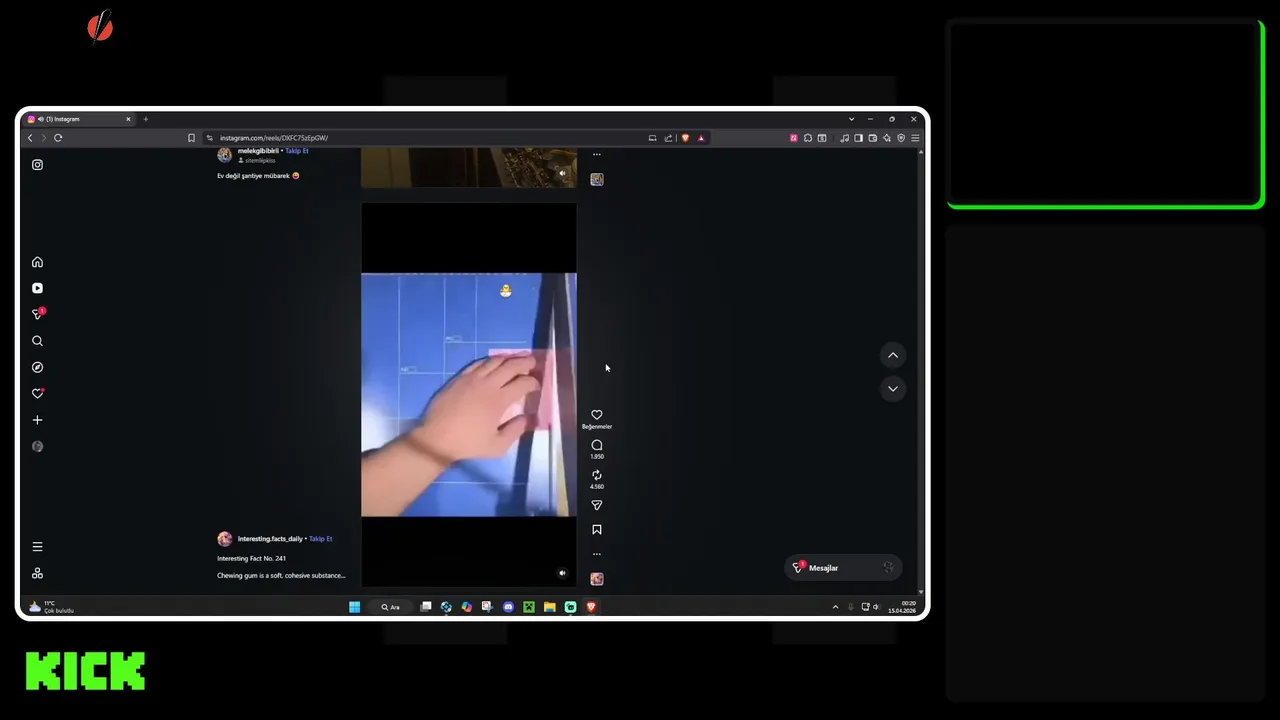Share the reel via send icon
Screen dimensions: 1280x720
597,505
